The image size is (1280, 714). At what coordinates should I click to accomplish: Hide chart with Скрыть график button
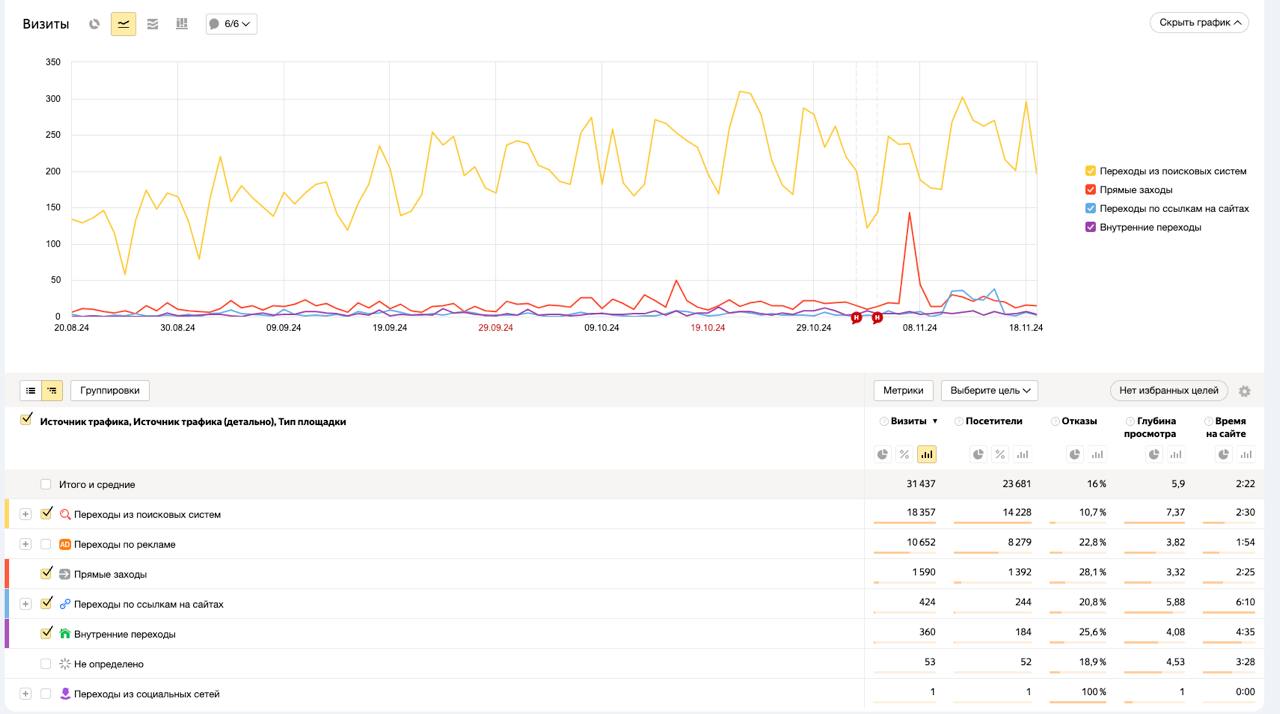click(1199, 22)
